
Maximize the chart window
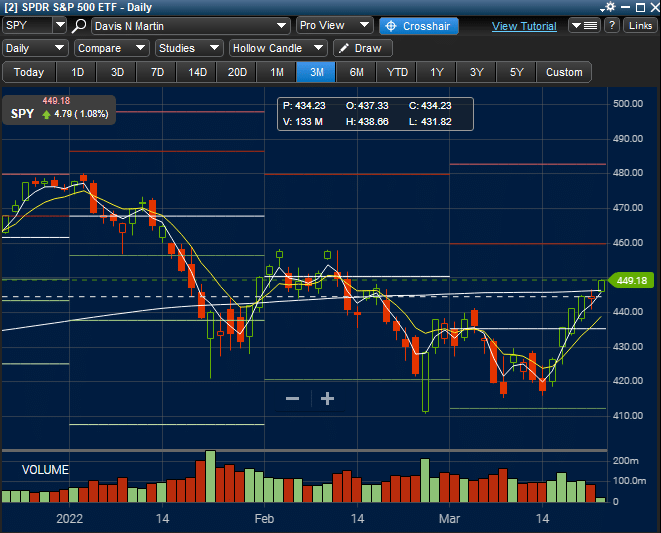[x=640, y=7]
